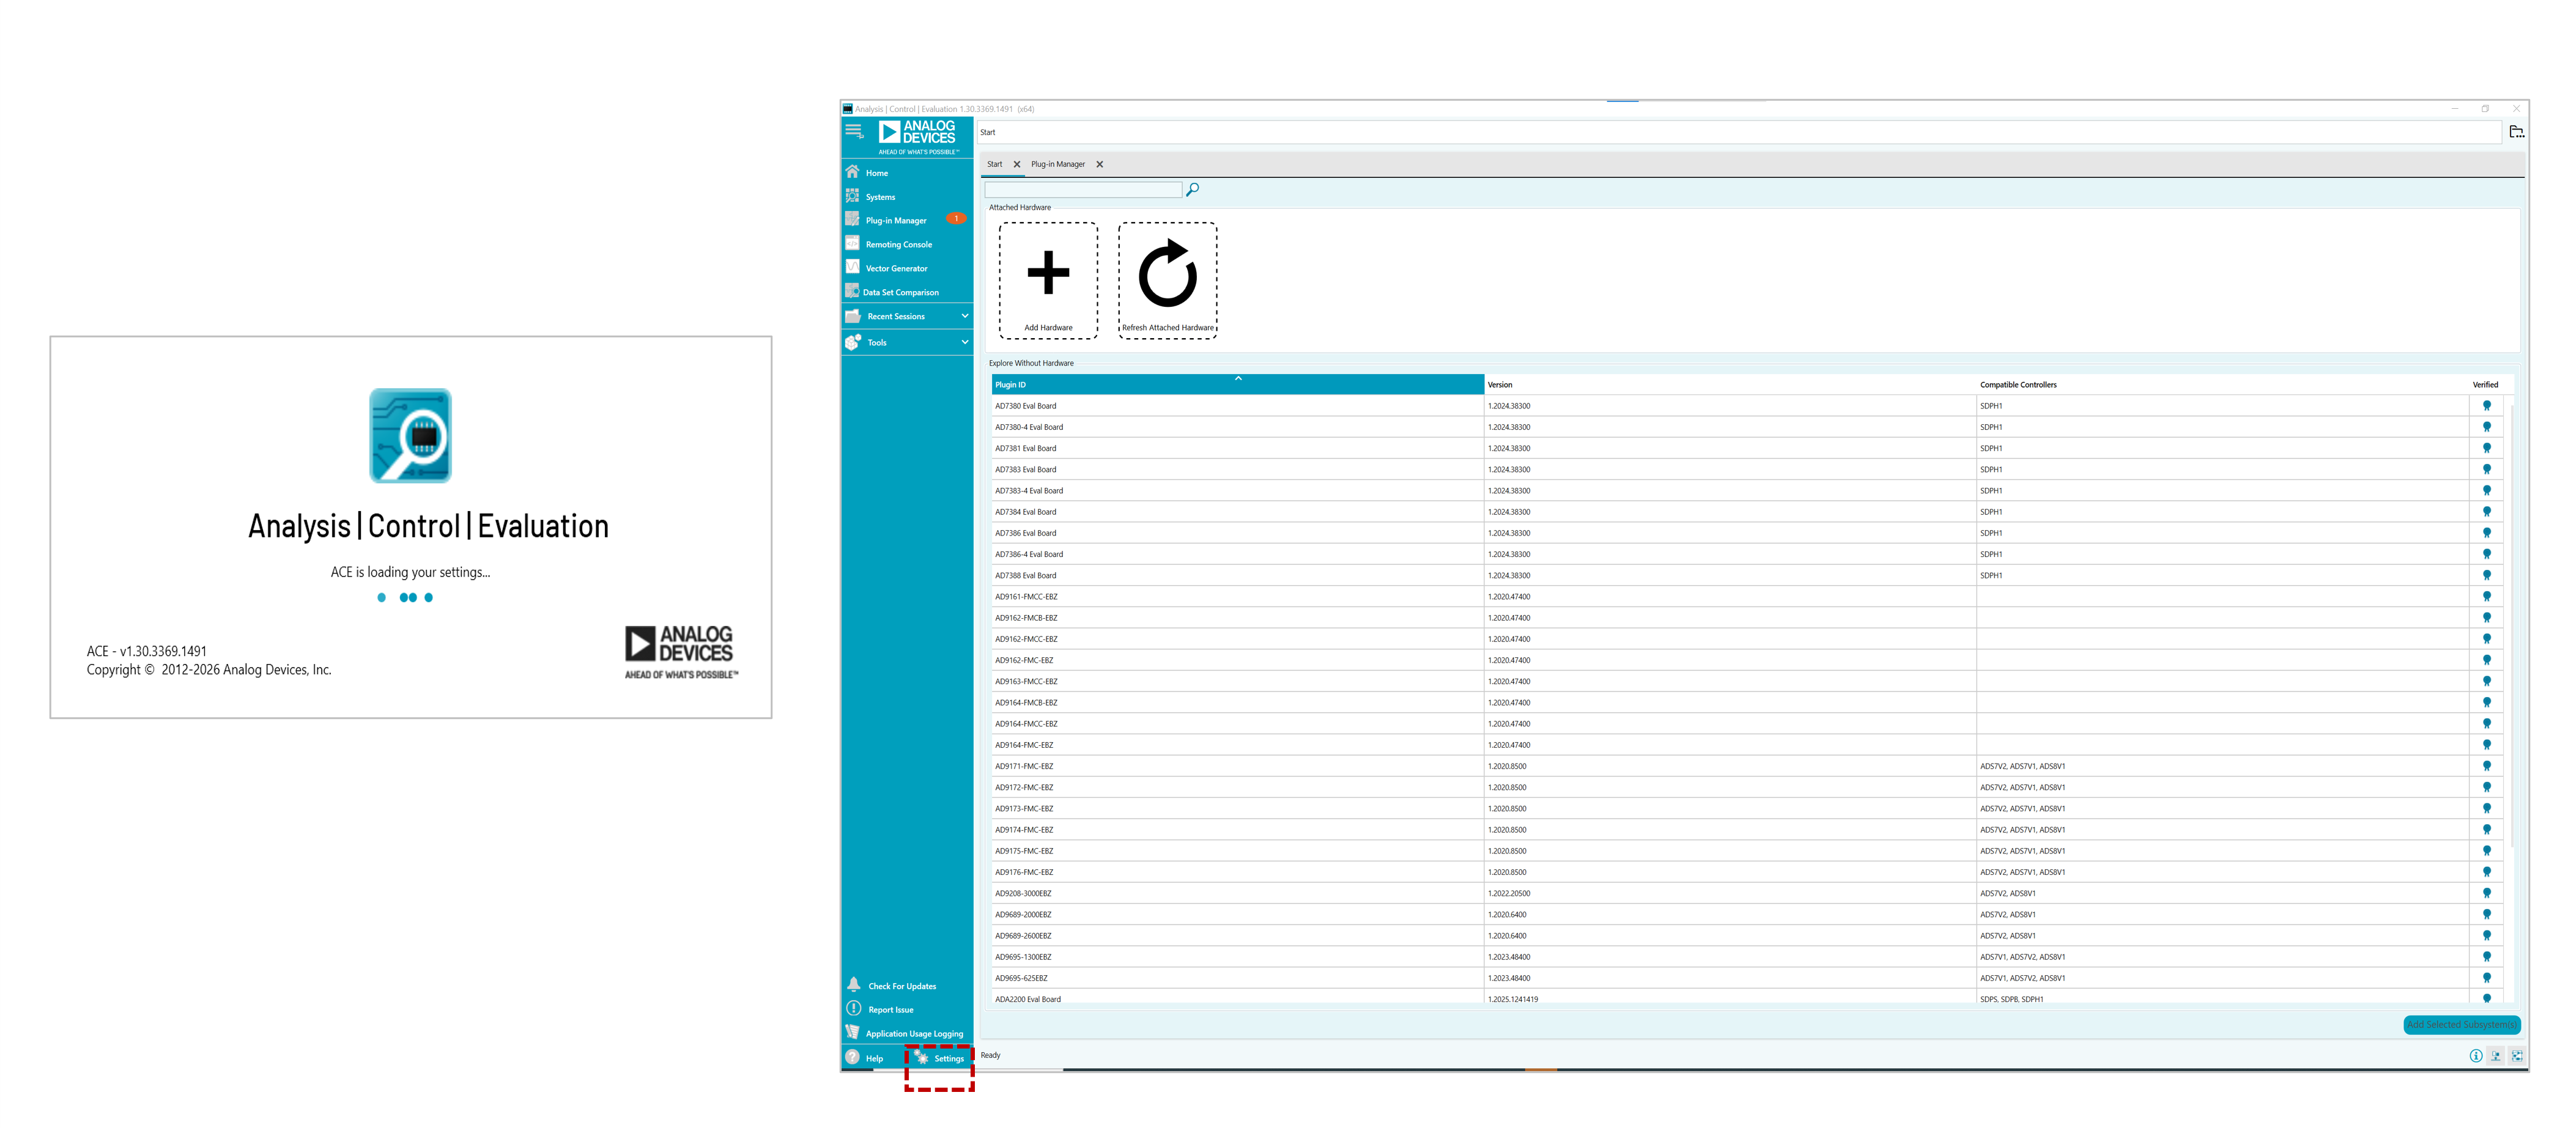
Task: Click the Ready status text
Action: tap(990, 1055)
